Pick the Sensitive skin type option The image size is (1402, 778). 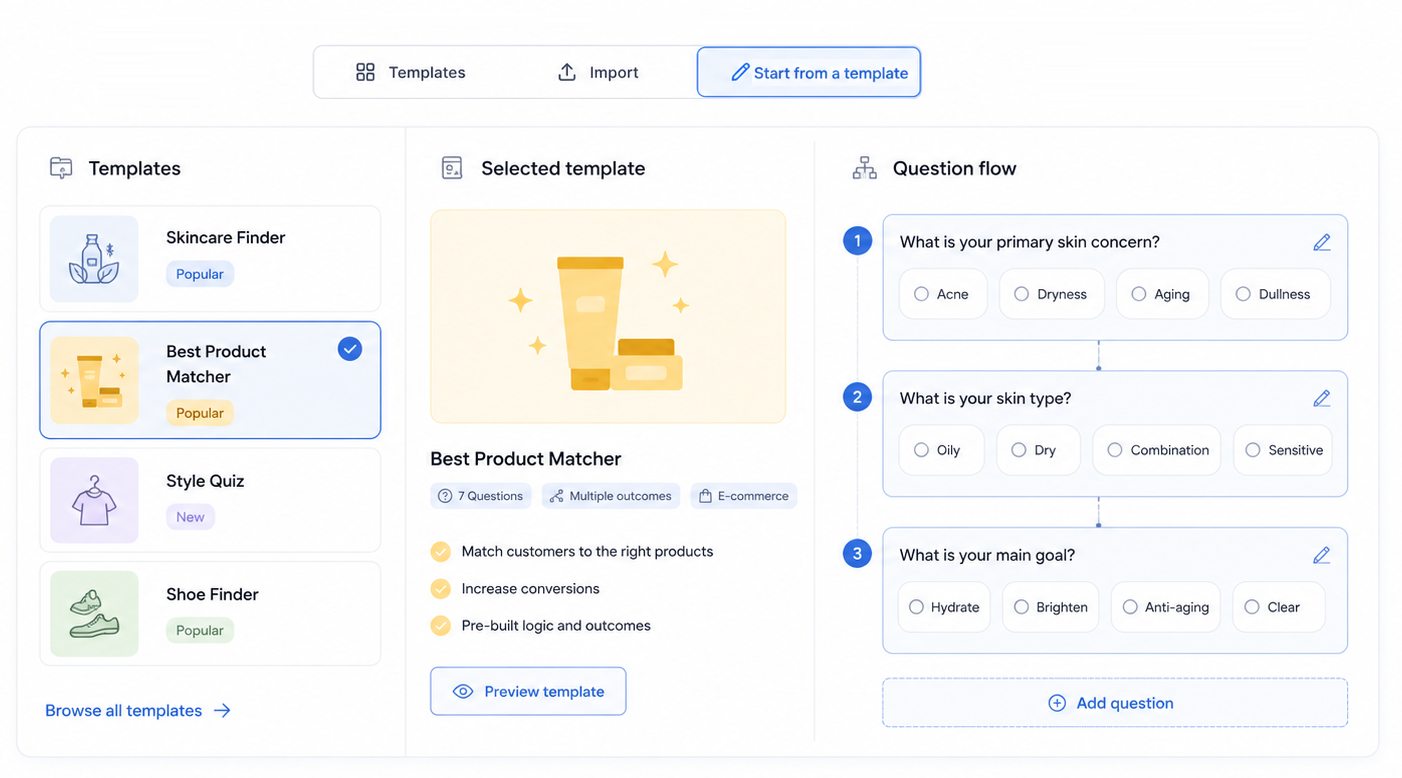[1284, 450]
